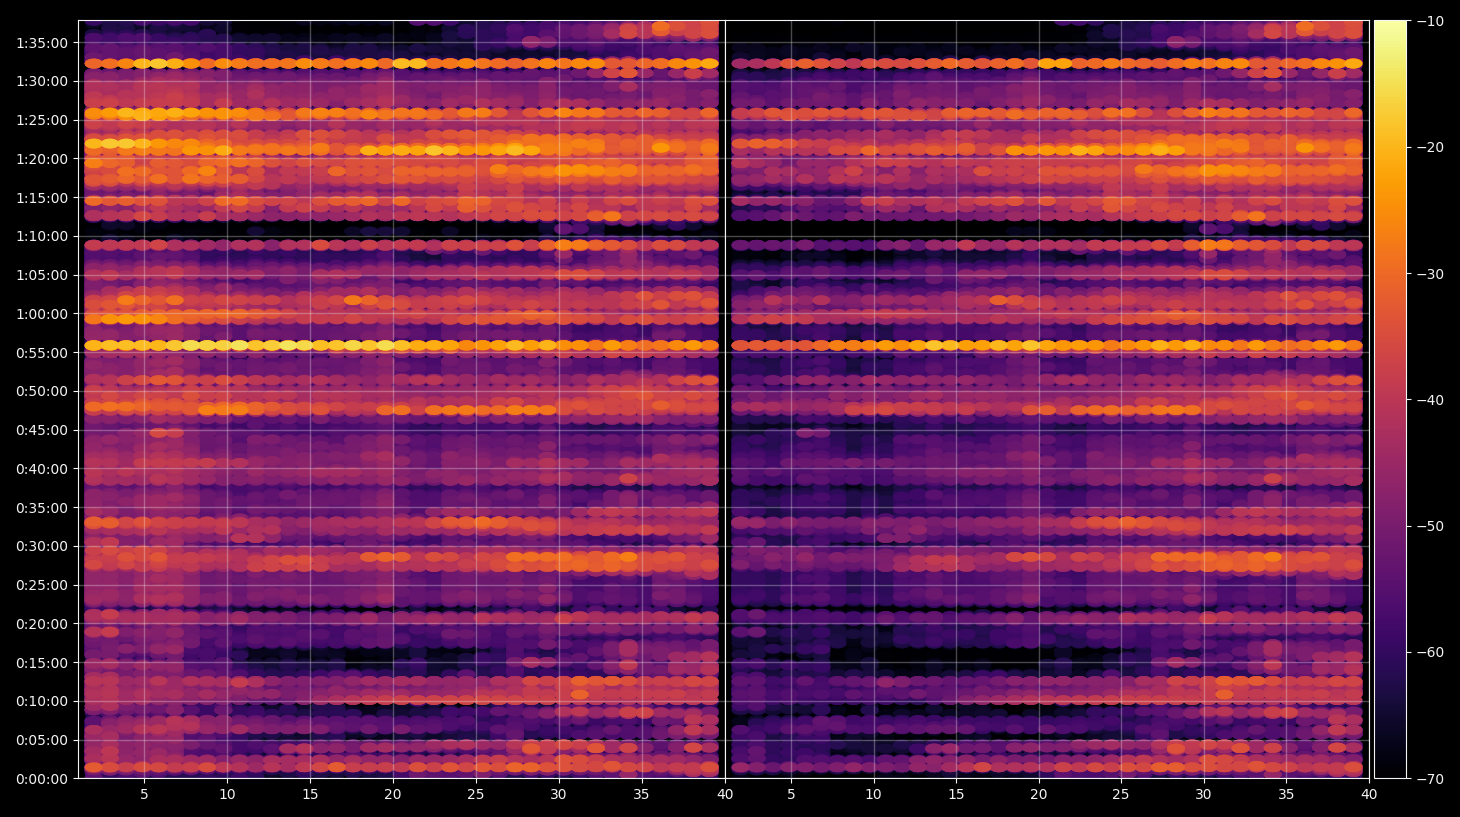The image size is (1460, 817).
Task: Click x-axis label 25 under right heatmap
Action: (x=1121, y=795)
